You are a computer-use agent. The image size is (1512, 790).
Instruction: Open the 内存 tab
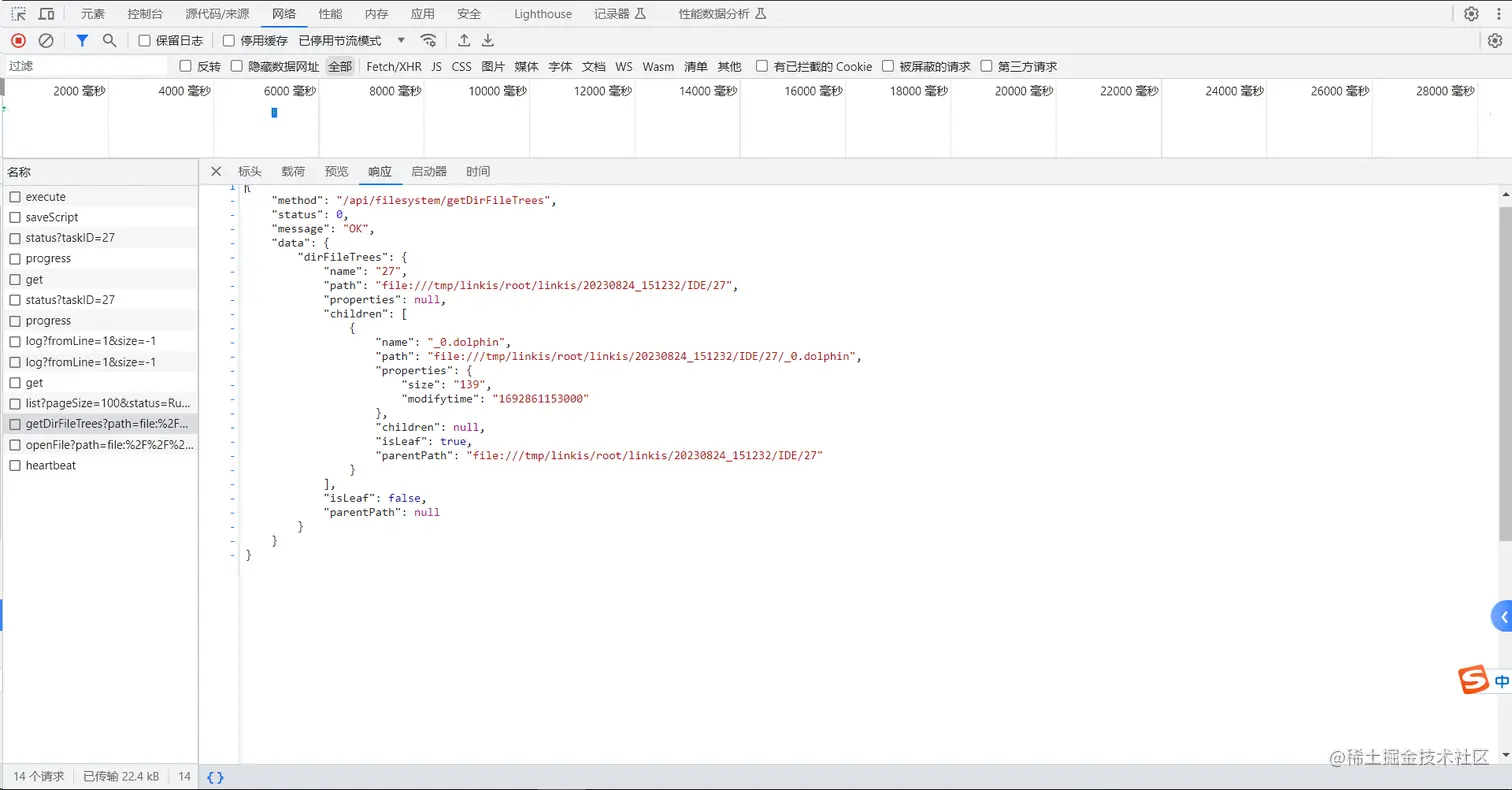tap(376, 14)
